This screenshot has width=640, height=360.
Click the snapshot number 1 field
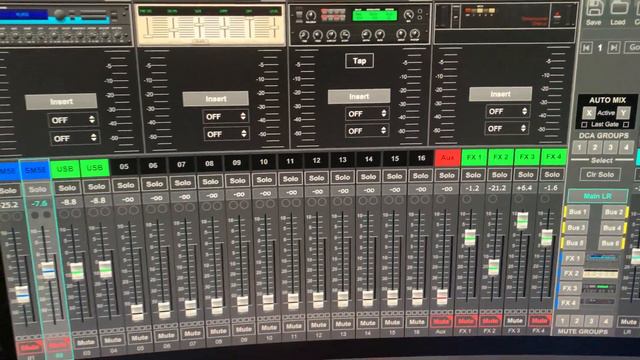(x=600, y=48)
